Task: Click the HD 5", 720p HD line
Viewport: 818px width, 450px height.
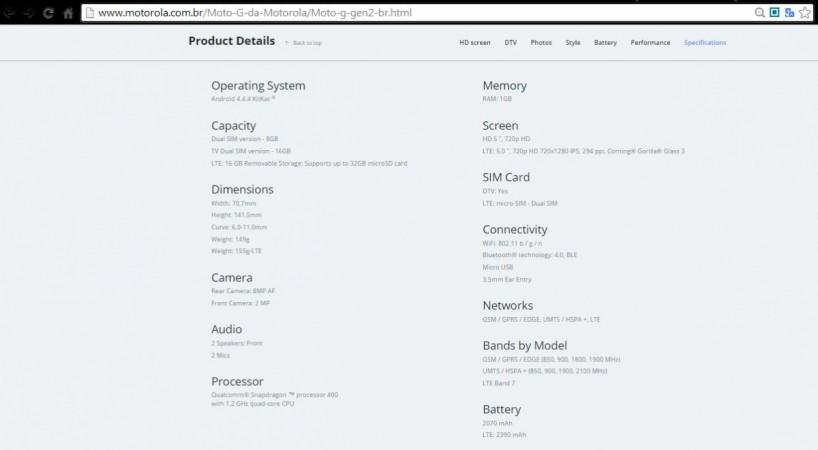Action: pyautogui.click(x=506, y=139)
